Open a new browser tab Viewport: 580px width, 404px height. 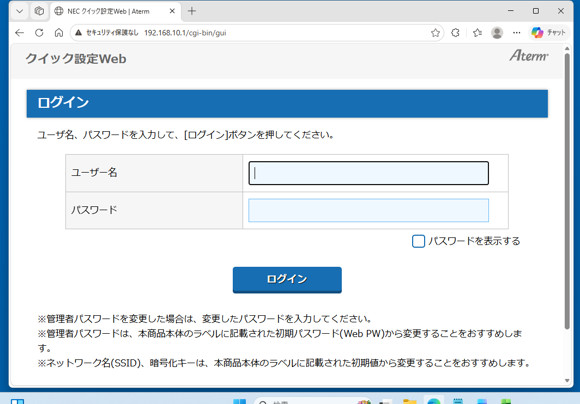point(192,11)
